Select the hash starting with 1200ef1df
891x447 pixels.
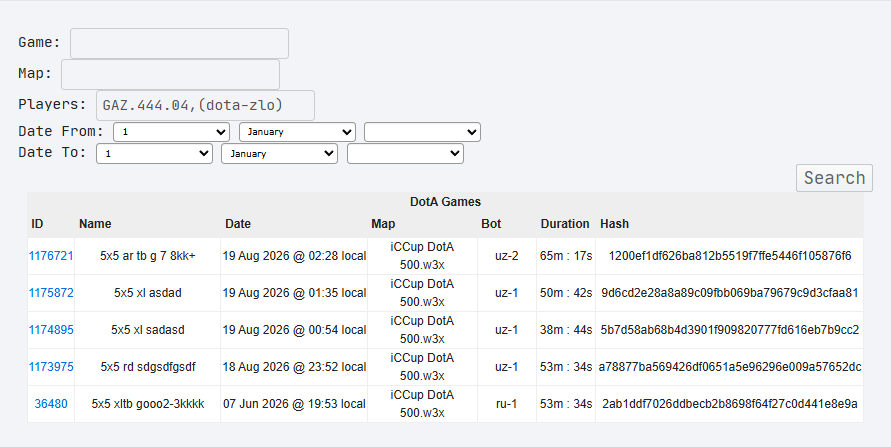(730, 256)
